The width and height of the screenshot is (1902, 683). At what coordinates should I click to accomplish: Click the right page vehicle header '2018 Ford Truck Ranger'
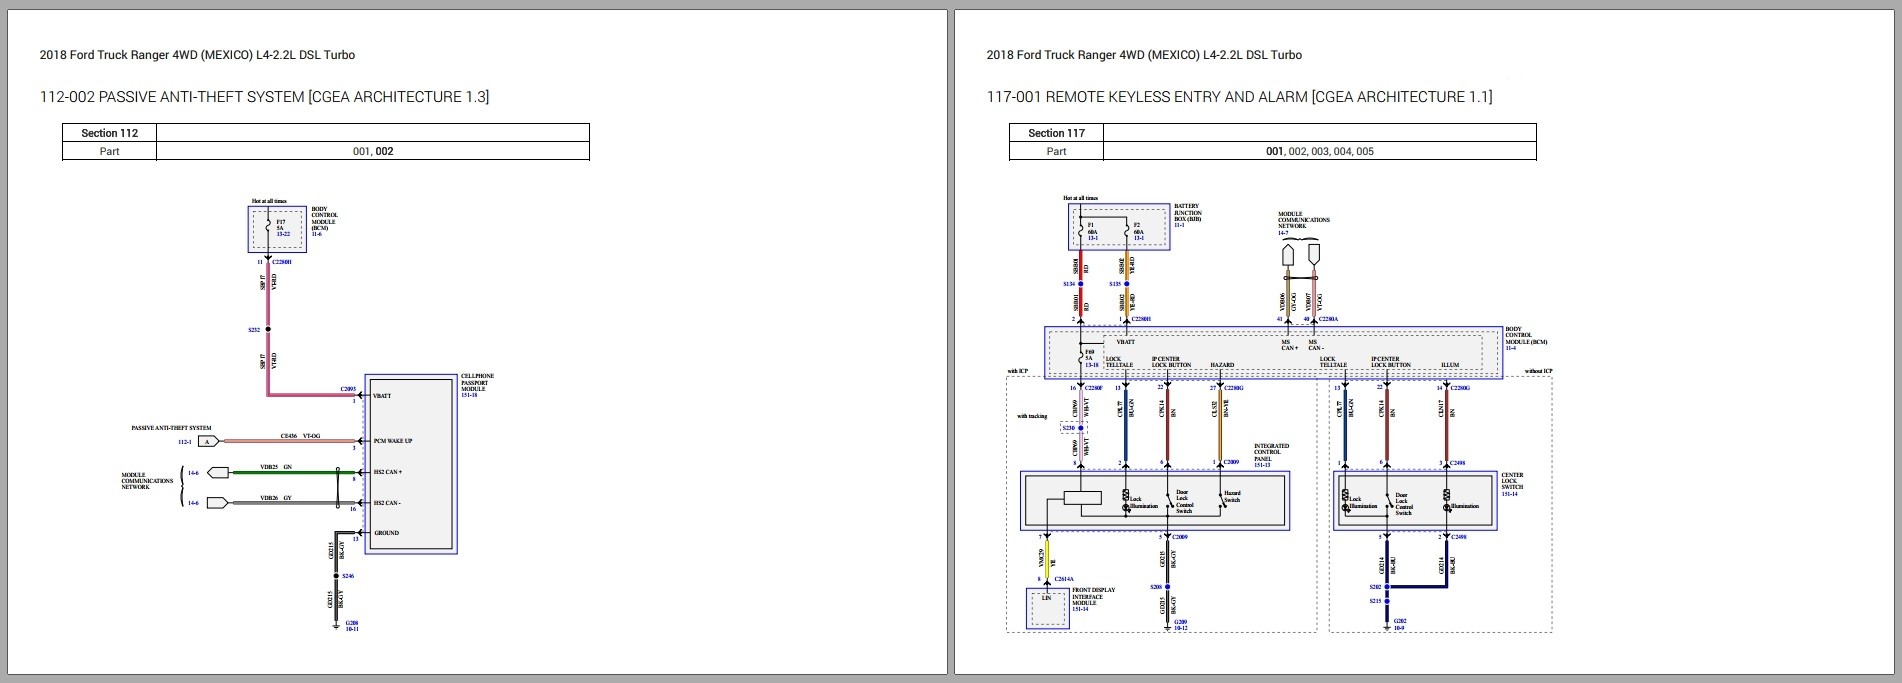1144,55
